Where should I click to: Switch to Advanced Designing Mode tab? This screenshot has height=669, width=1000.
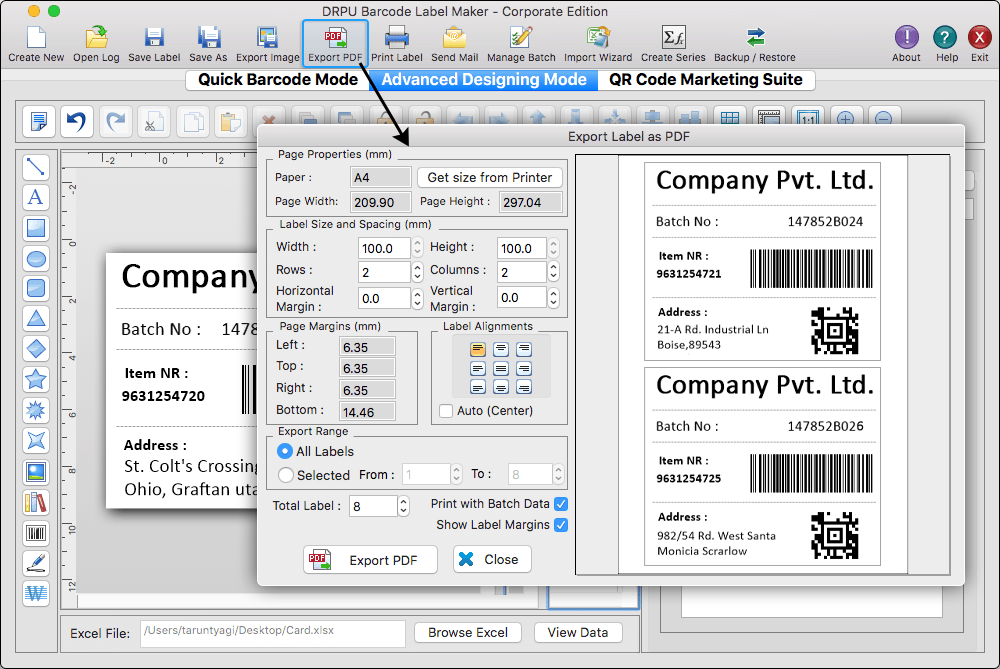click(x=484, y=80)
